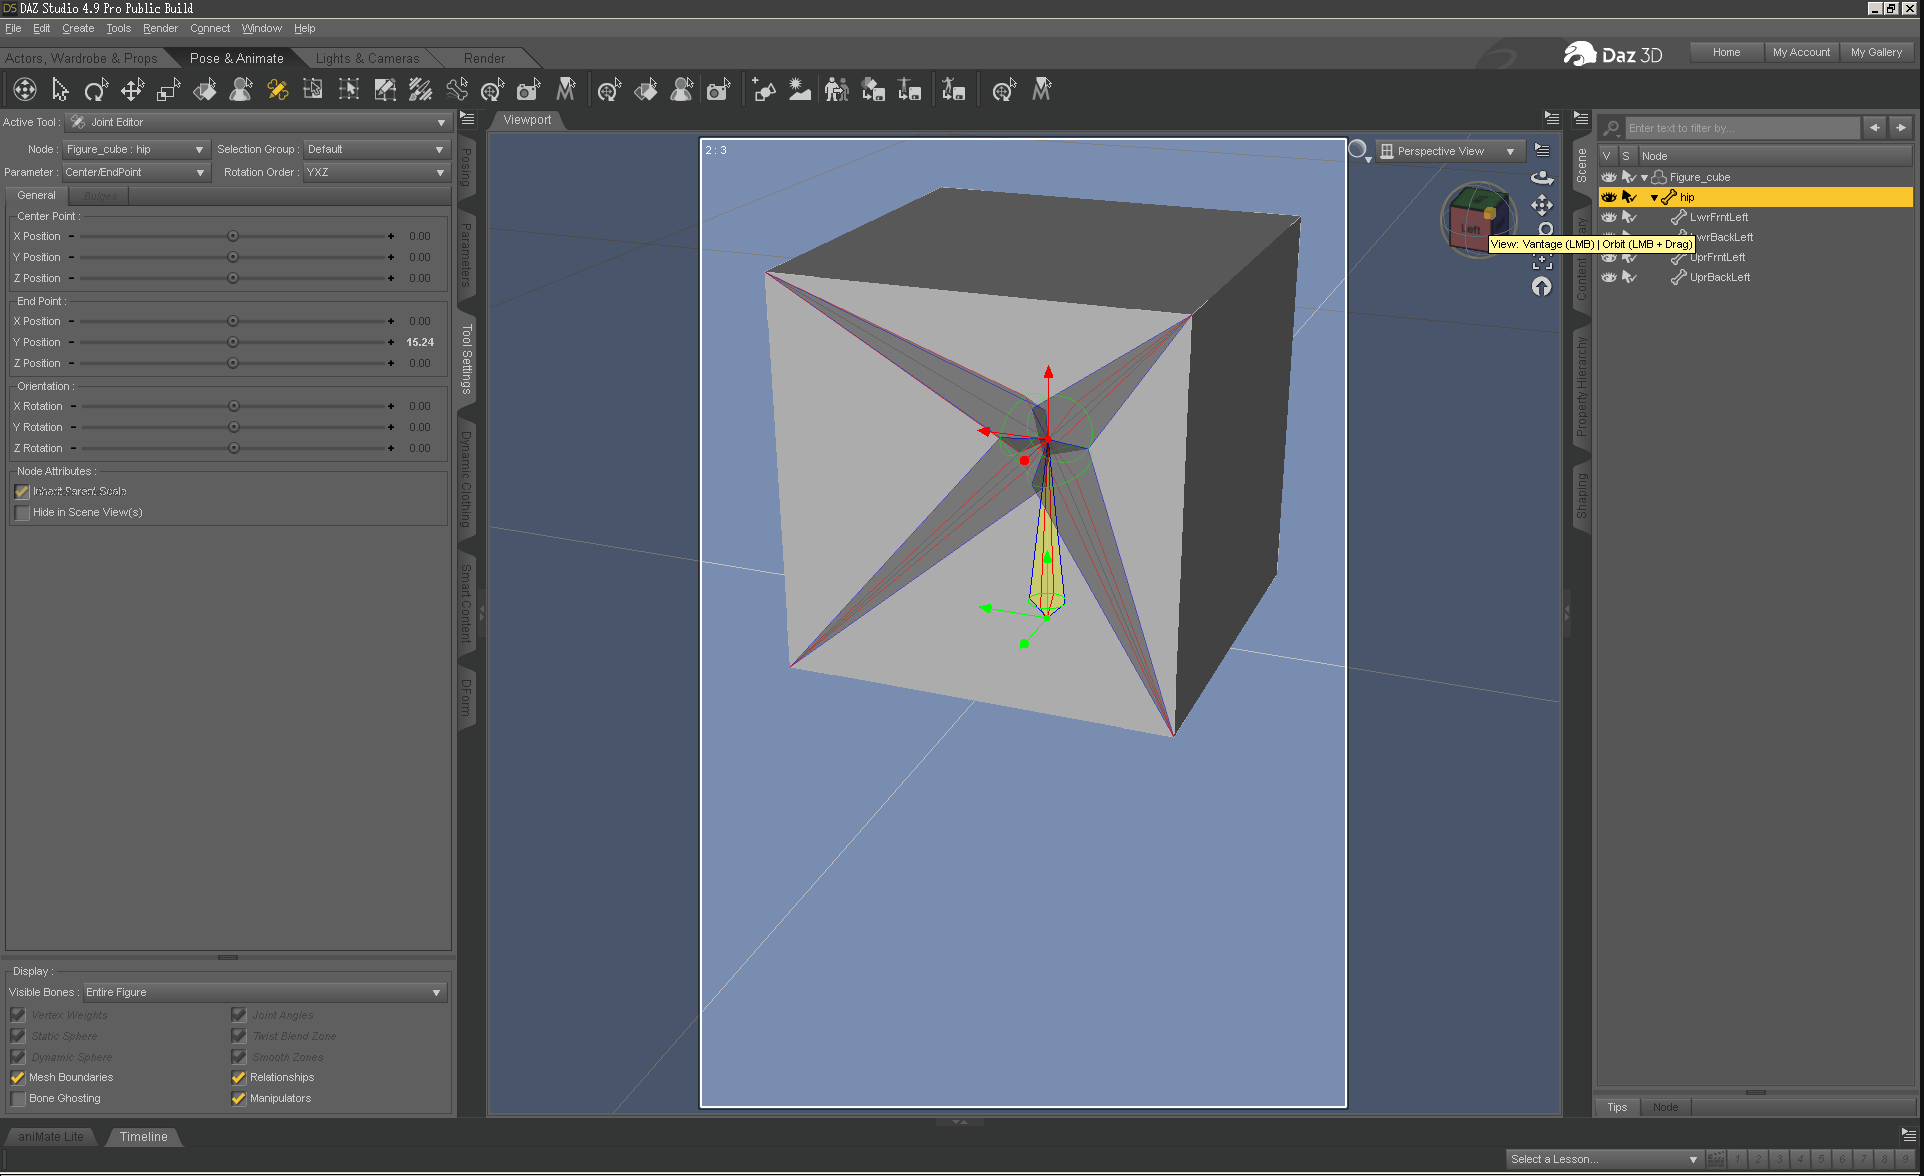Screen dimensions: 1924x1176
Task: Open the Perspective View camera dropdown
Action: 1449,151
